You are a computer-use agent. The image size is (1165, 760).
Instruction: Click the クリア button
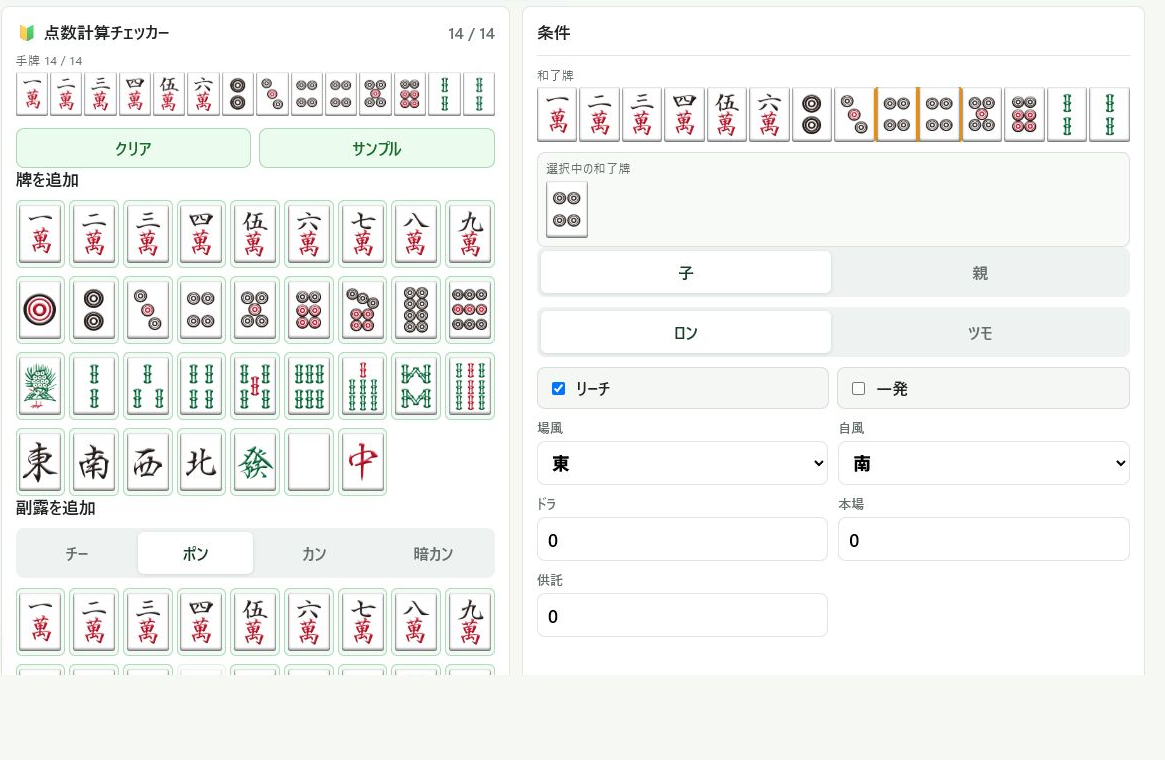click(133, 148)
